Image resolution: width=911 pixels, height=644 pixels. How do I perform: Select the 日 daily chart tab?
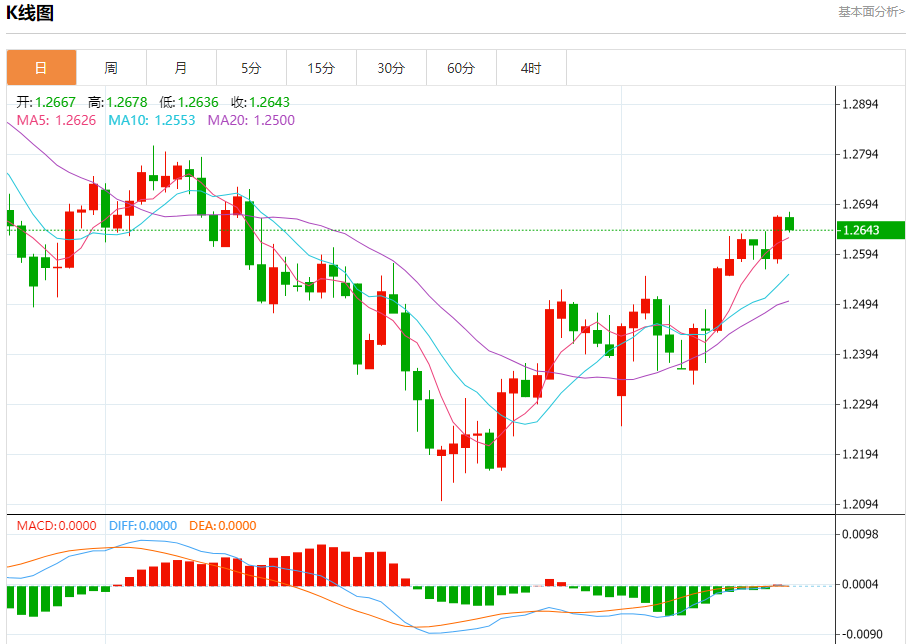41,68
